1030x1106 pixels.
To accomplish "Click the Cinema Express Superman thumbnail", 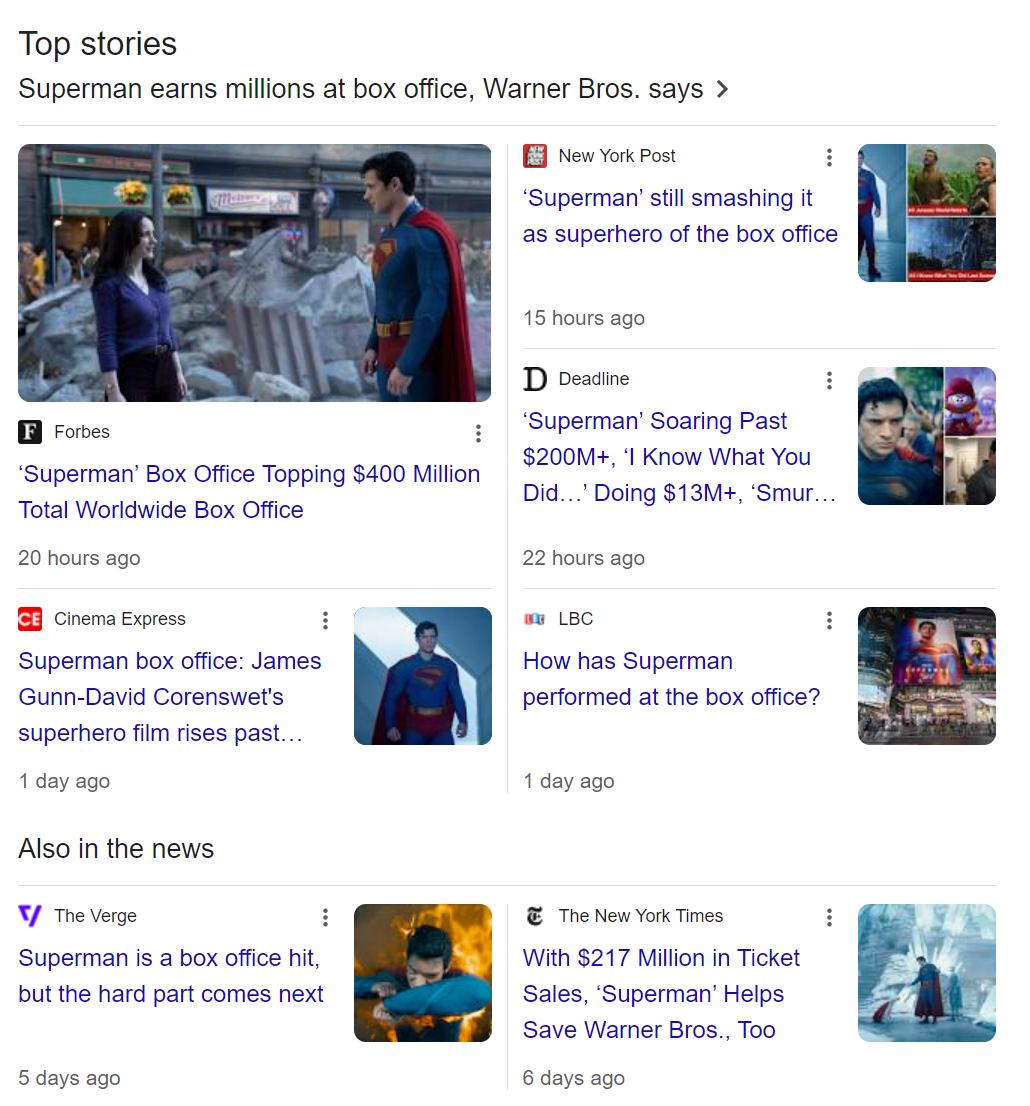I will click(x=423, y=676).
